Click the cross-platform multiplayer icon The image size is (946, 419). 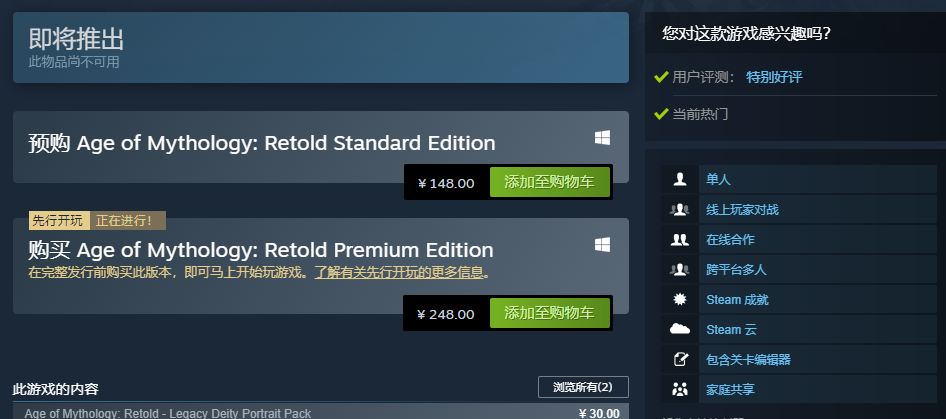click(x=680, y=269)
